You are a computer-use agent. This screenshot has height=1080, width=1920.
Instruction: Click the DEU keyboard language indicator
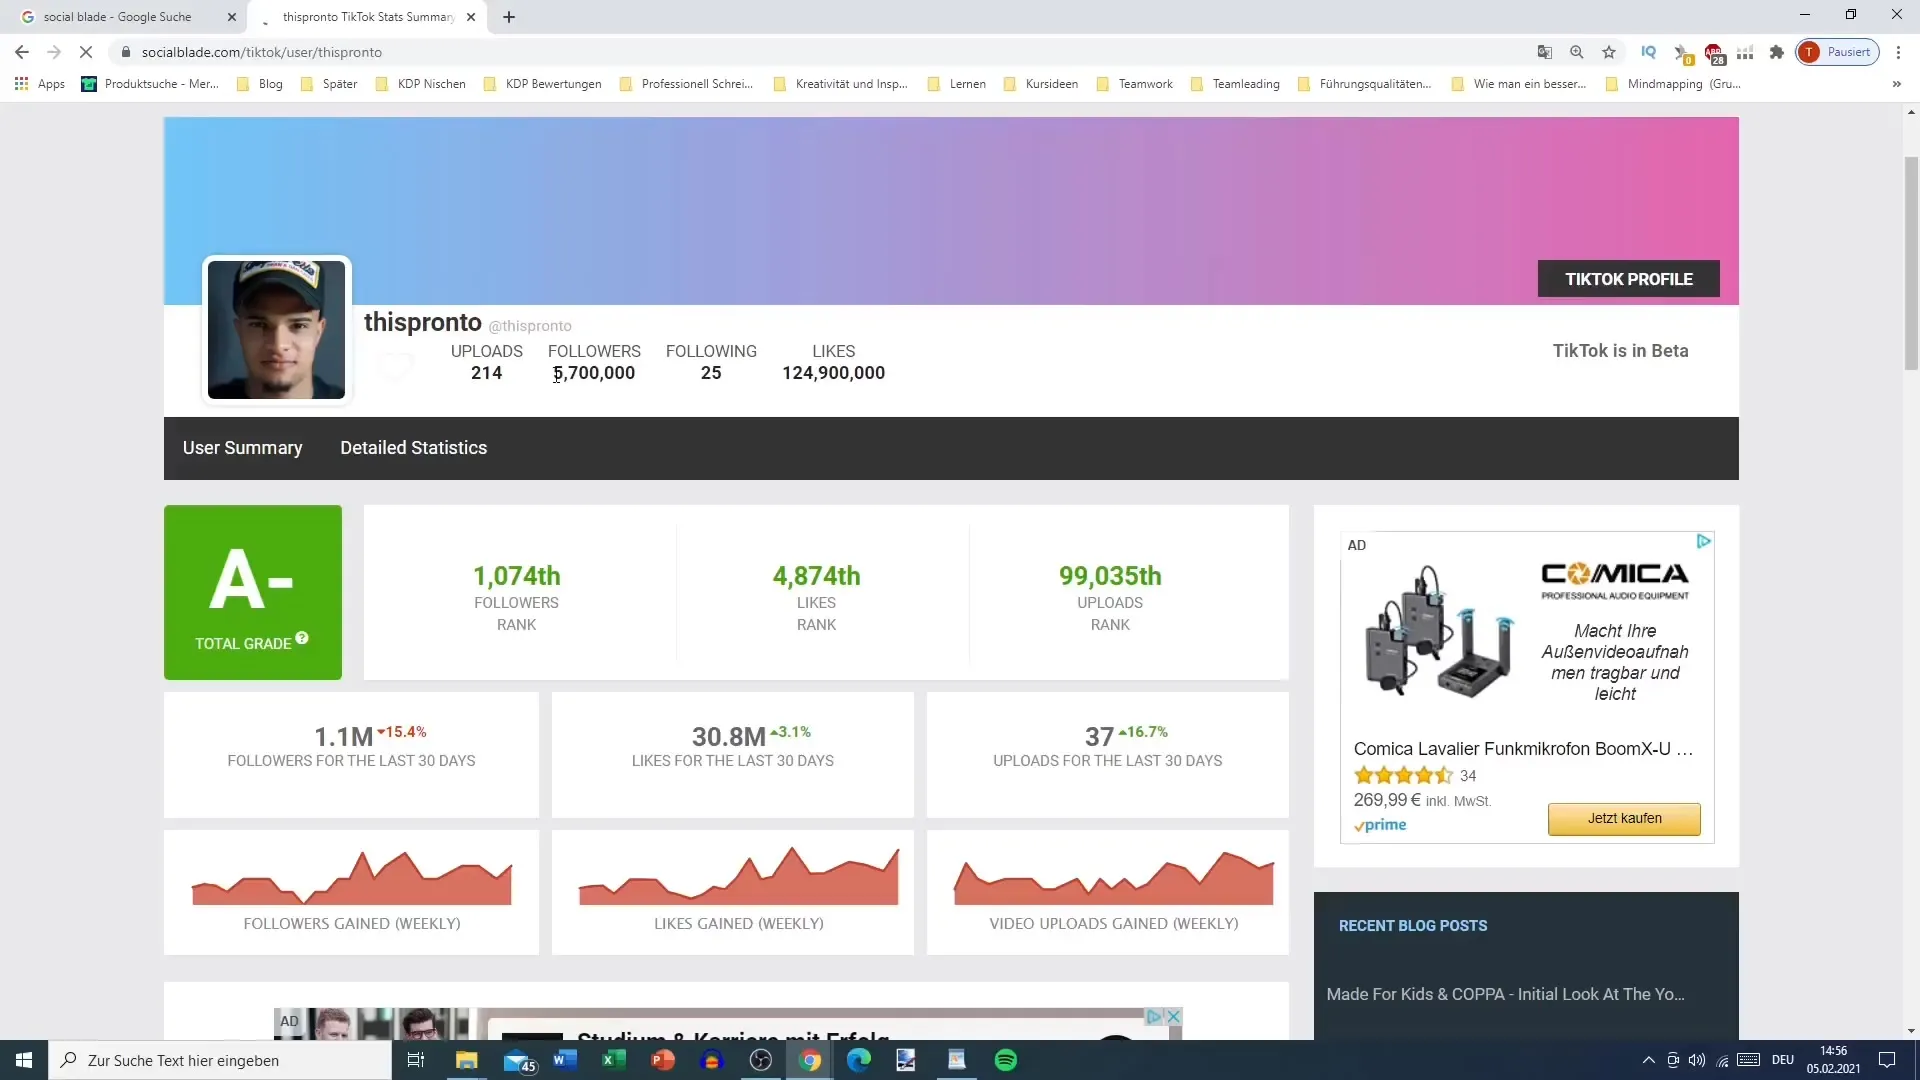click(1783, 1060)
